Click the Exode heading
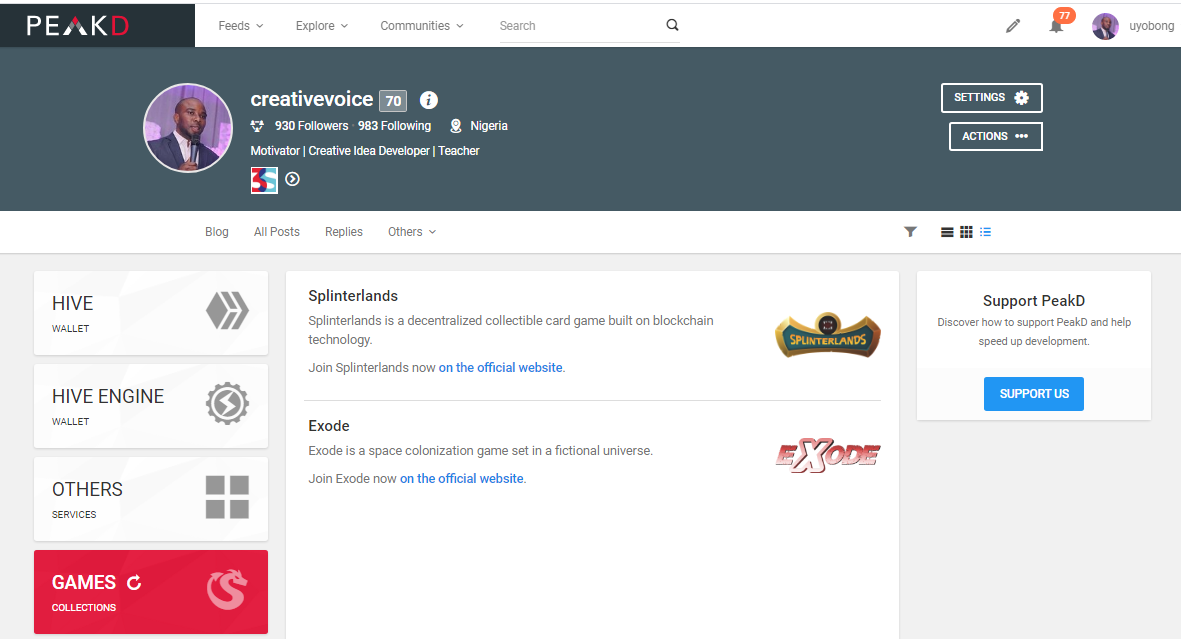Viewport: 1181px width, 639px height. (x=328, y=426)
